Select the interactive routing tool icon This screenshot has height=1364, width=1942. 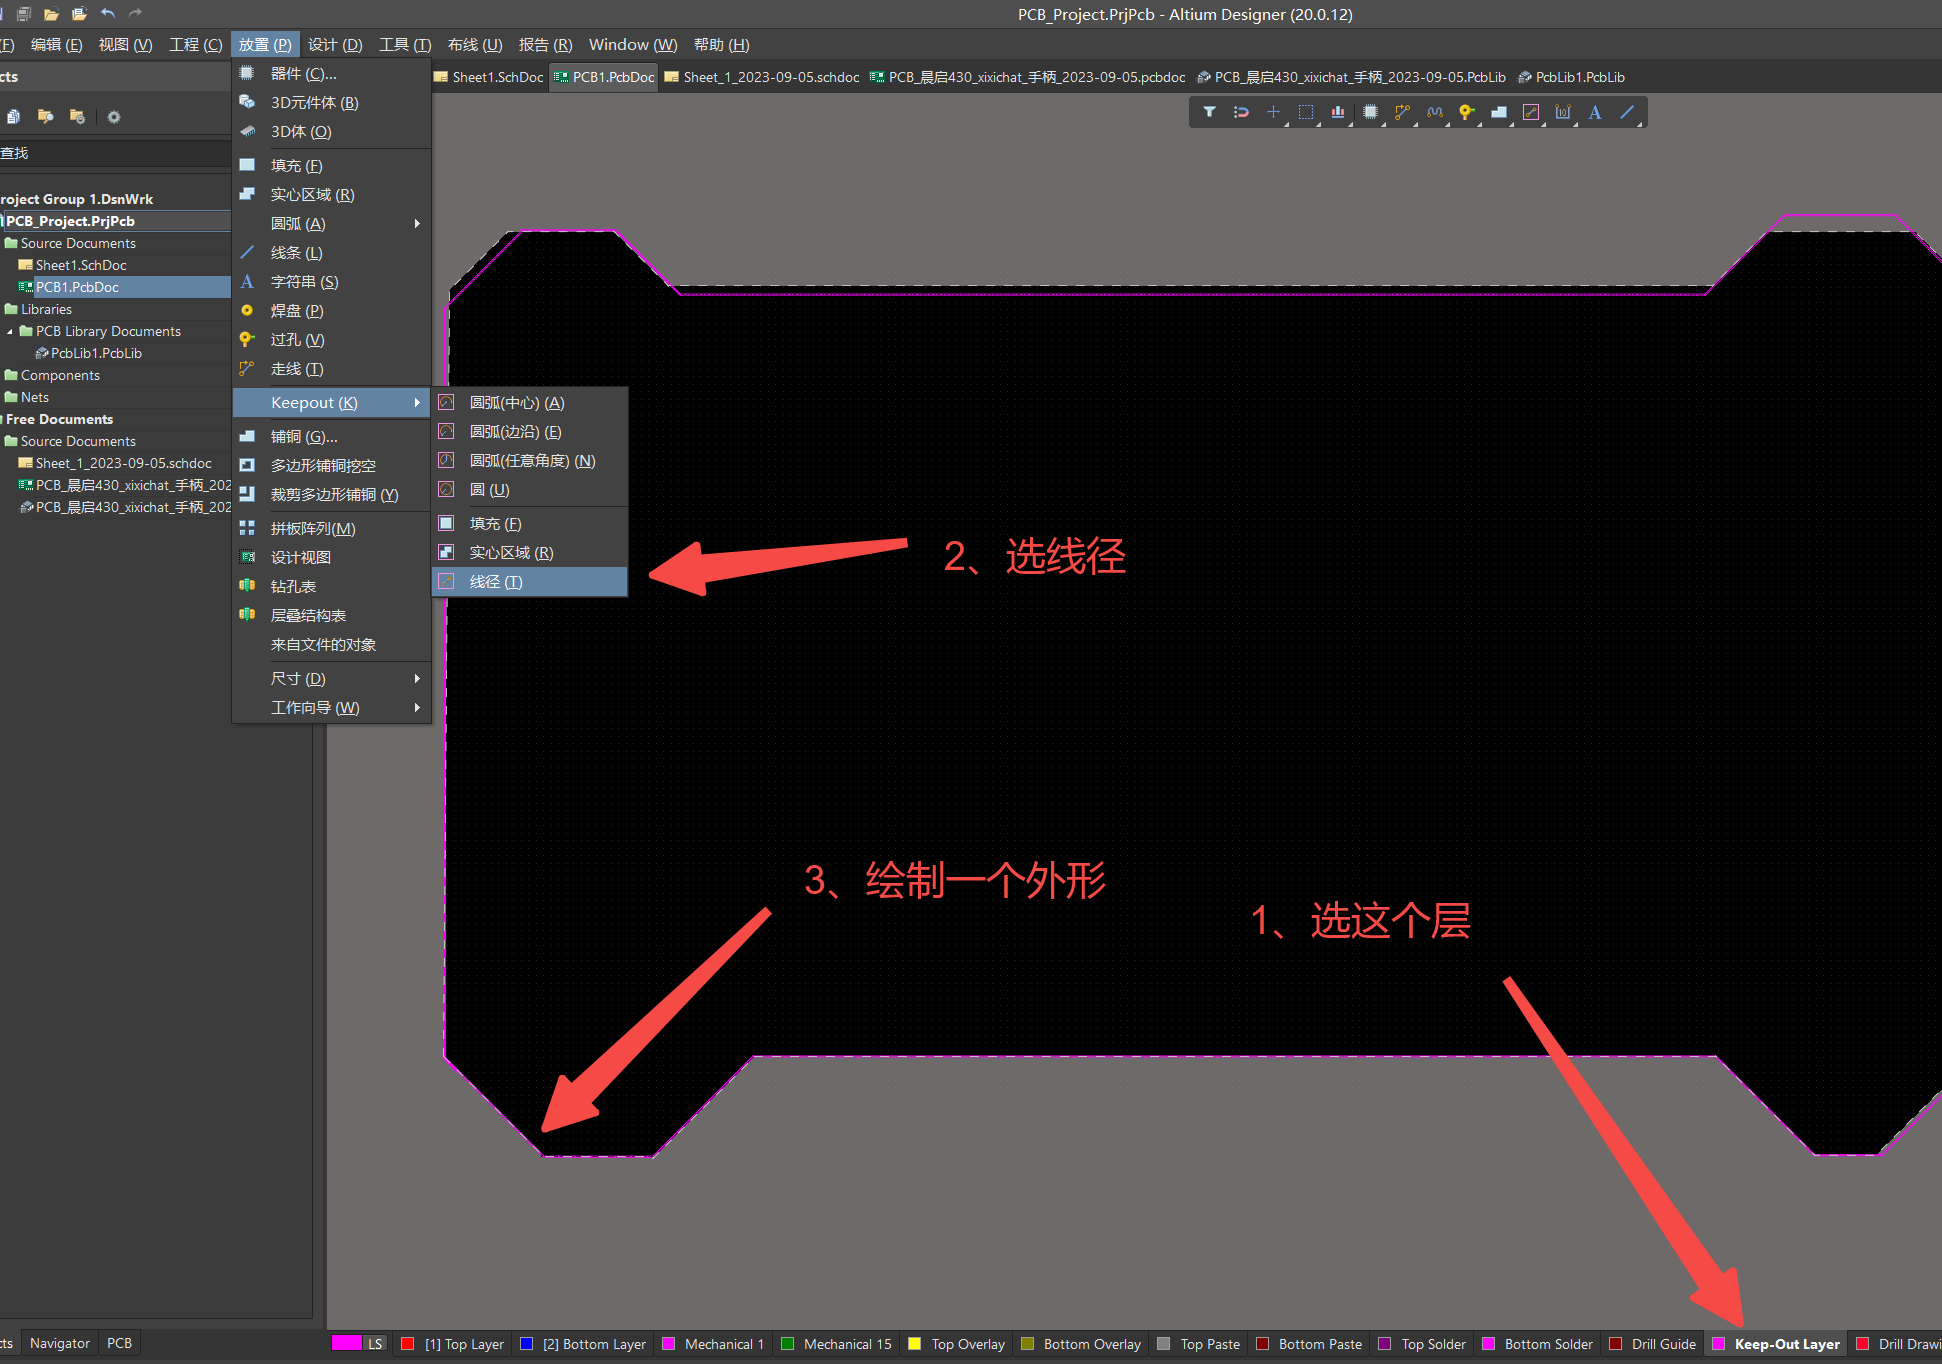point(1402,112)
